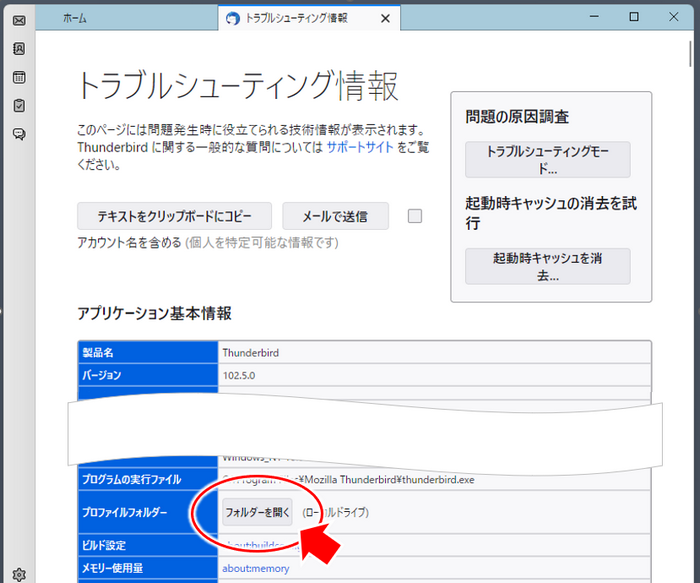Close the Thunderbird window
Image resolution: width=700 pixels, height=583 pixels.
[x=674, y=17]
